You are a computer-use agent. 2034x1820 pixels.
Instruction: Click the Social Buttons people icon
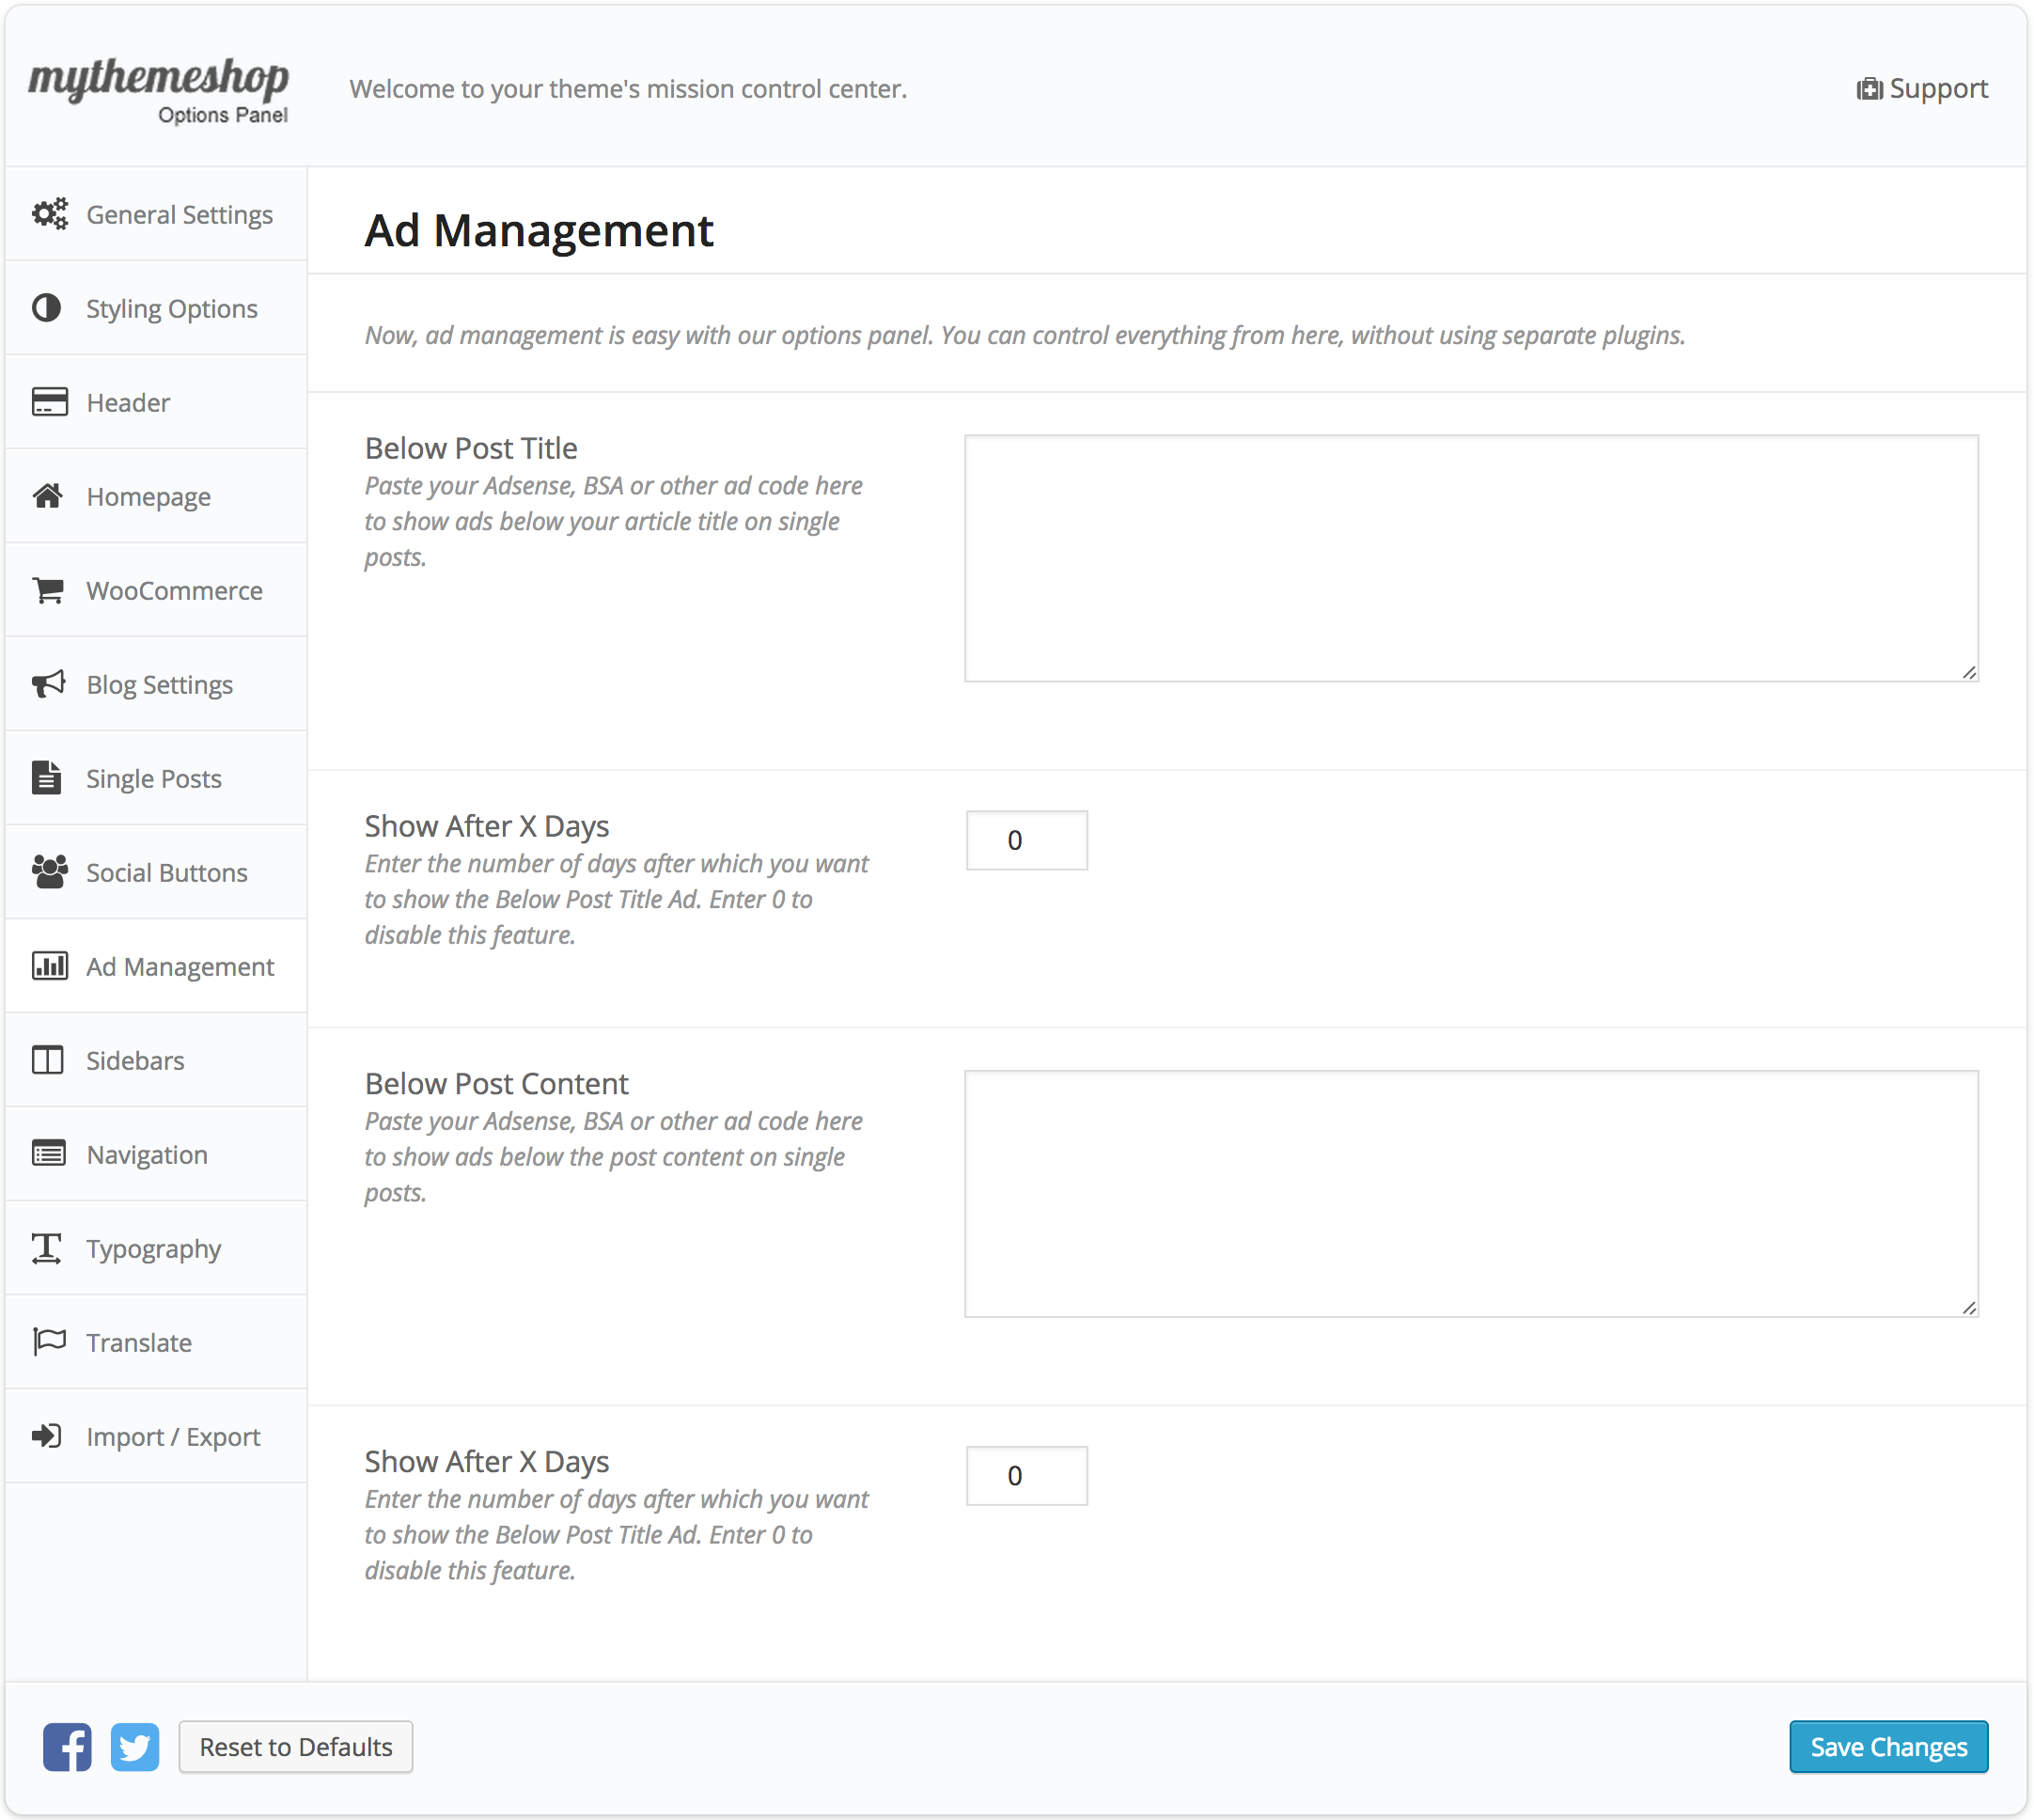tap(49, 872)
